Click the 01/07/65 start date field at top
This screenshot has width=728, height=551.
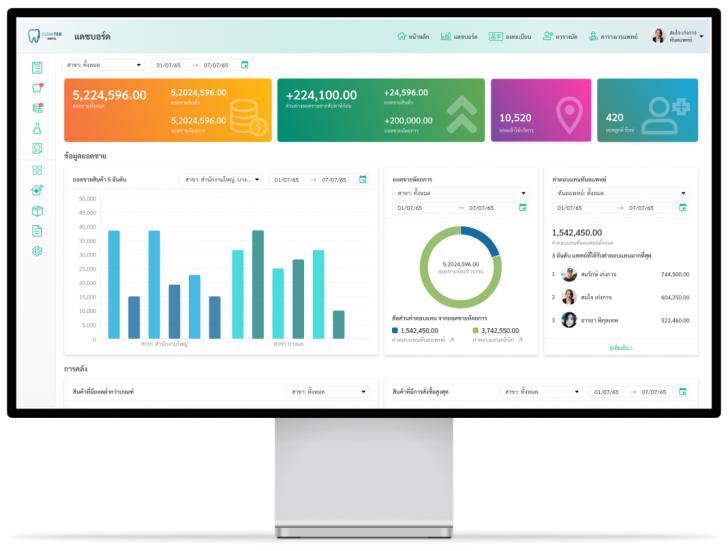[x=169, y=65]
